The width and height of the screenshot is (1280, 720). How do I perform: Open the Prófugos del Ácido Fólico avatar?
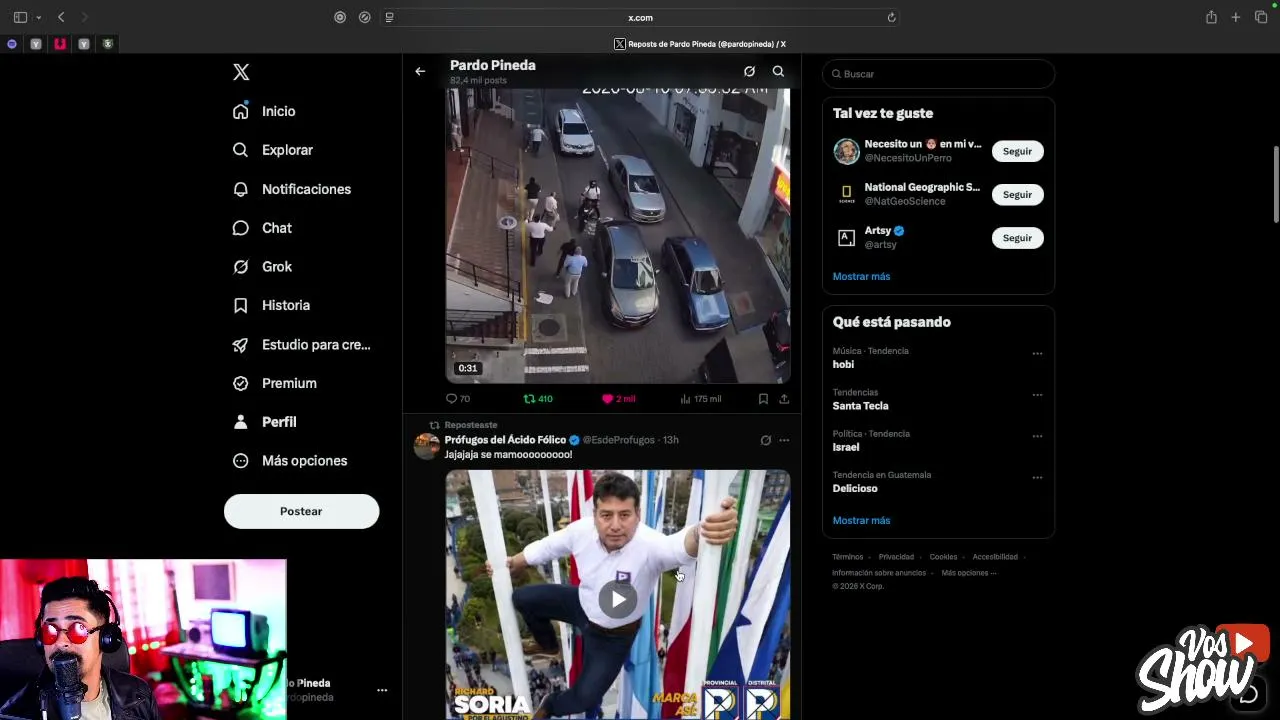click(x=427, y=446)
